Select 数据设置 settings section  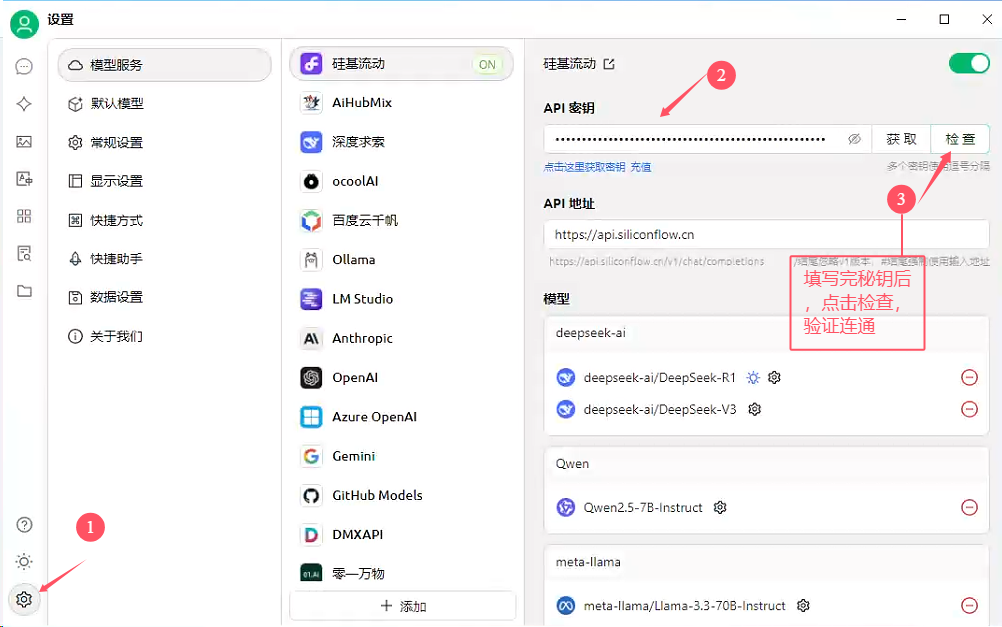pos(165,297)
